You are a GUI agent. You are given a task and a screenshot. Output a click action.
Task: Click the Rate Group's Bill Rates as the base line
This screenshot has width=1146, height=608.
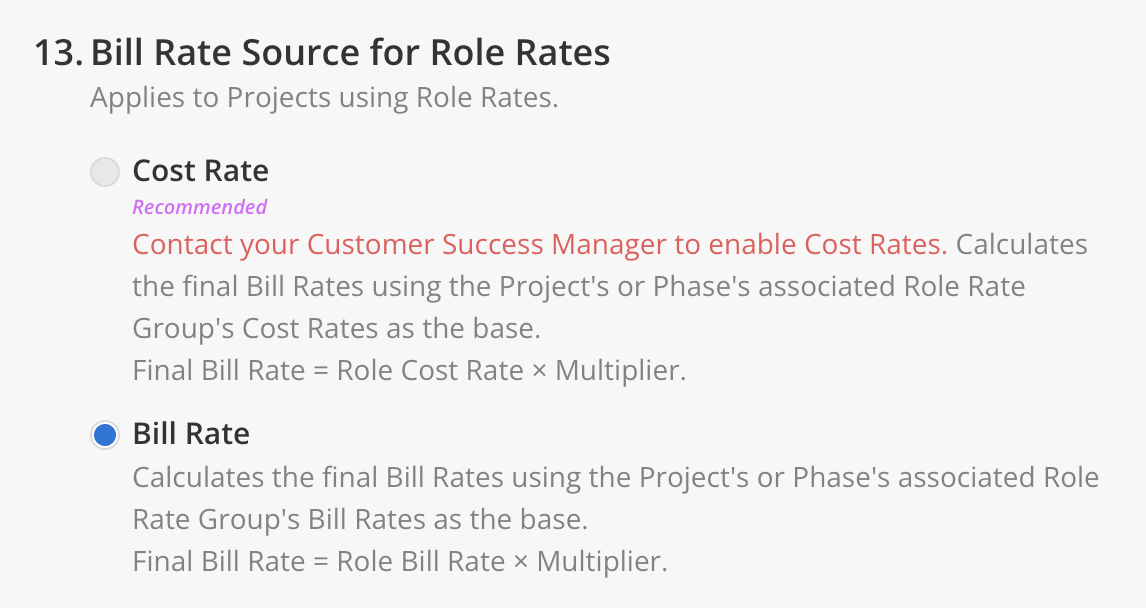[x=360, y=520]
